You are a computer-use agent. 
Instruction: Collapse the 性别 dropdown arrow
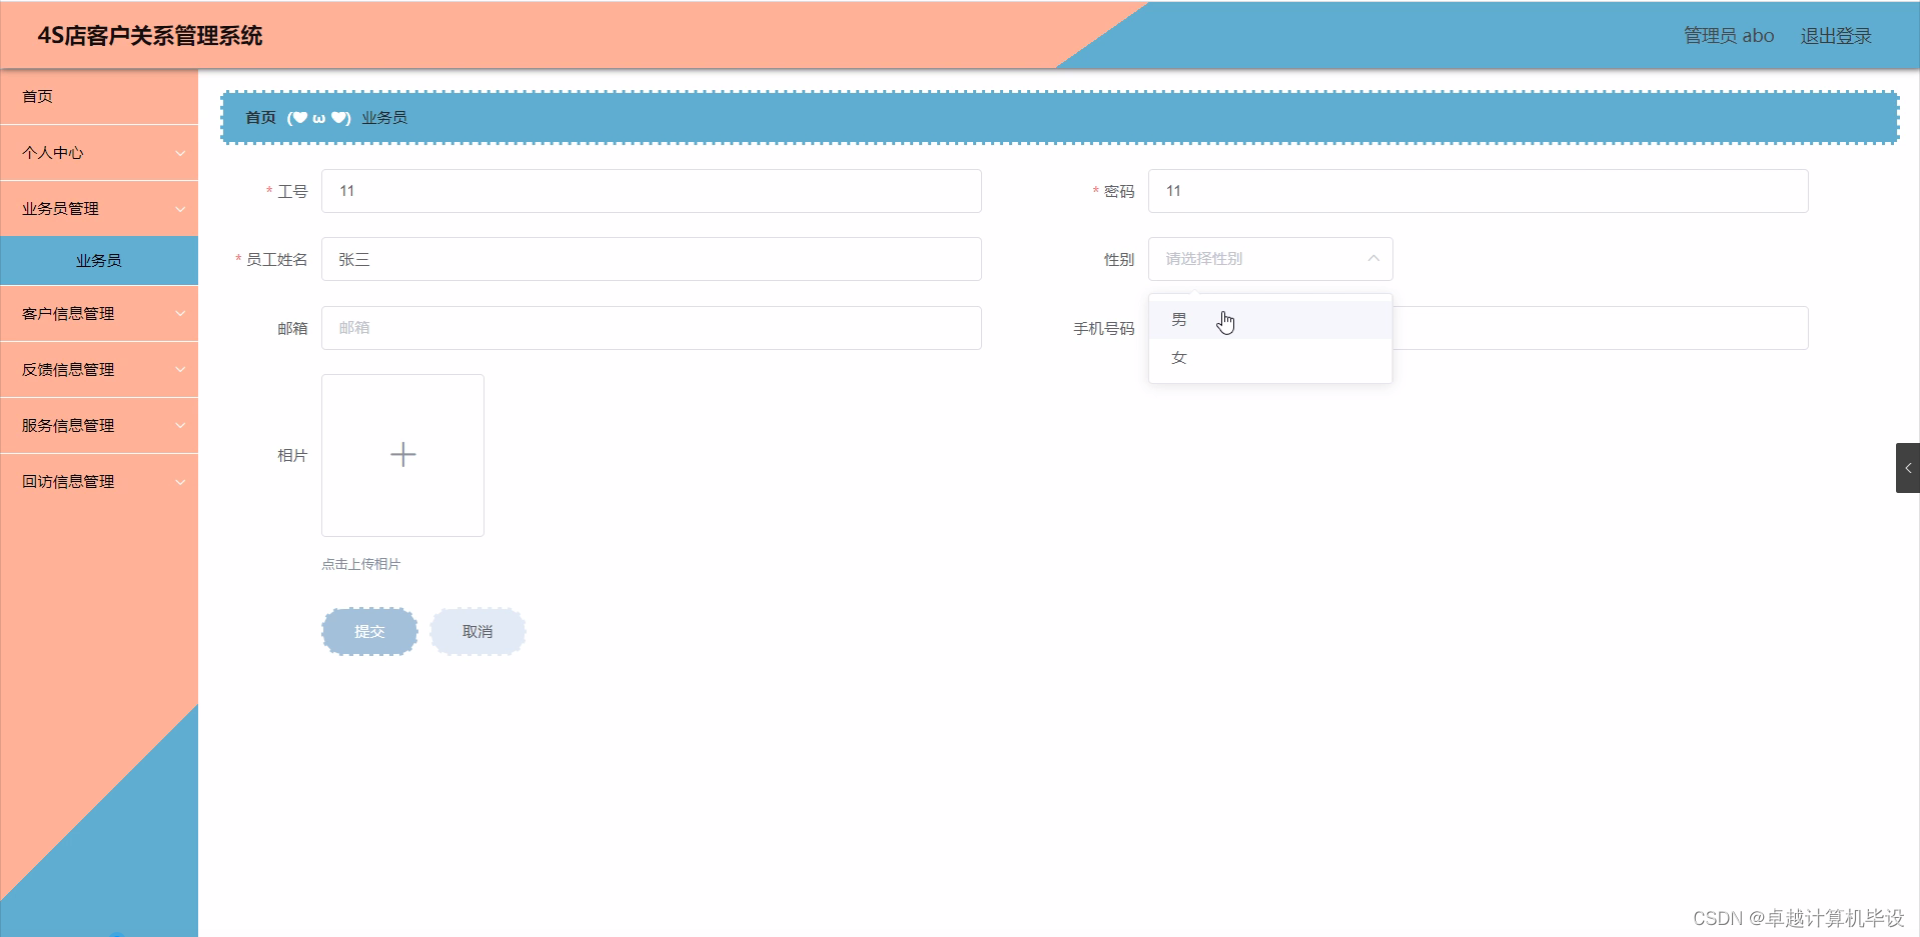pyautogui.click(x=1373, y=259)
